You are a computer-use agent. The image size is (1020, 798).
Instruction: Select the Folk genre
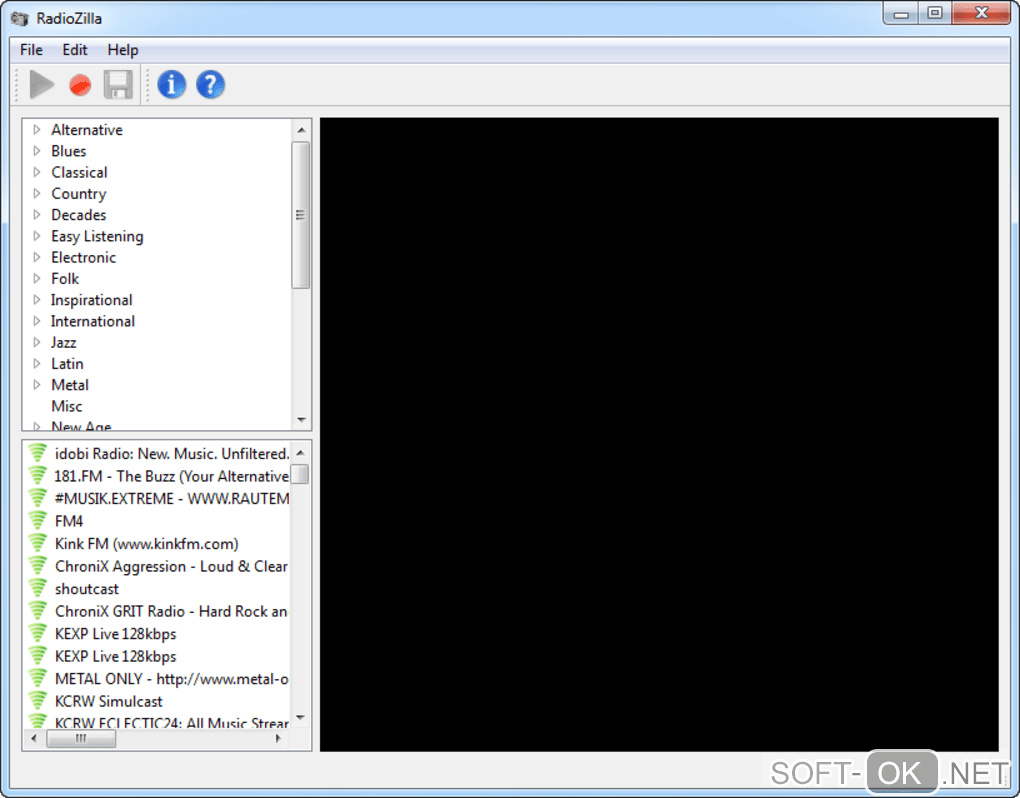65,278
